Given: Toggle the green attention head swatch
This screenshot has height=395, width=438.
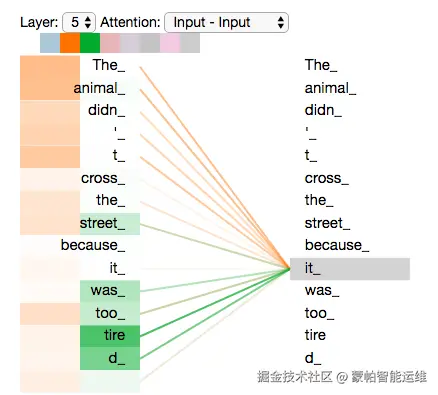Looking at the screenshot, I should [x=90, y=43].
